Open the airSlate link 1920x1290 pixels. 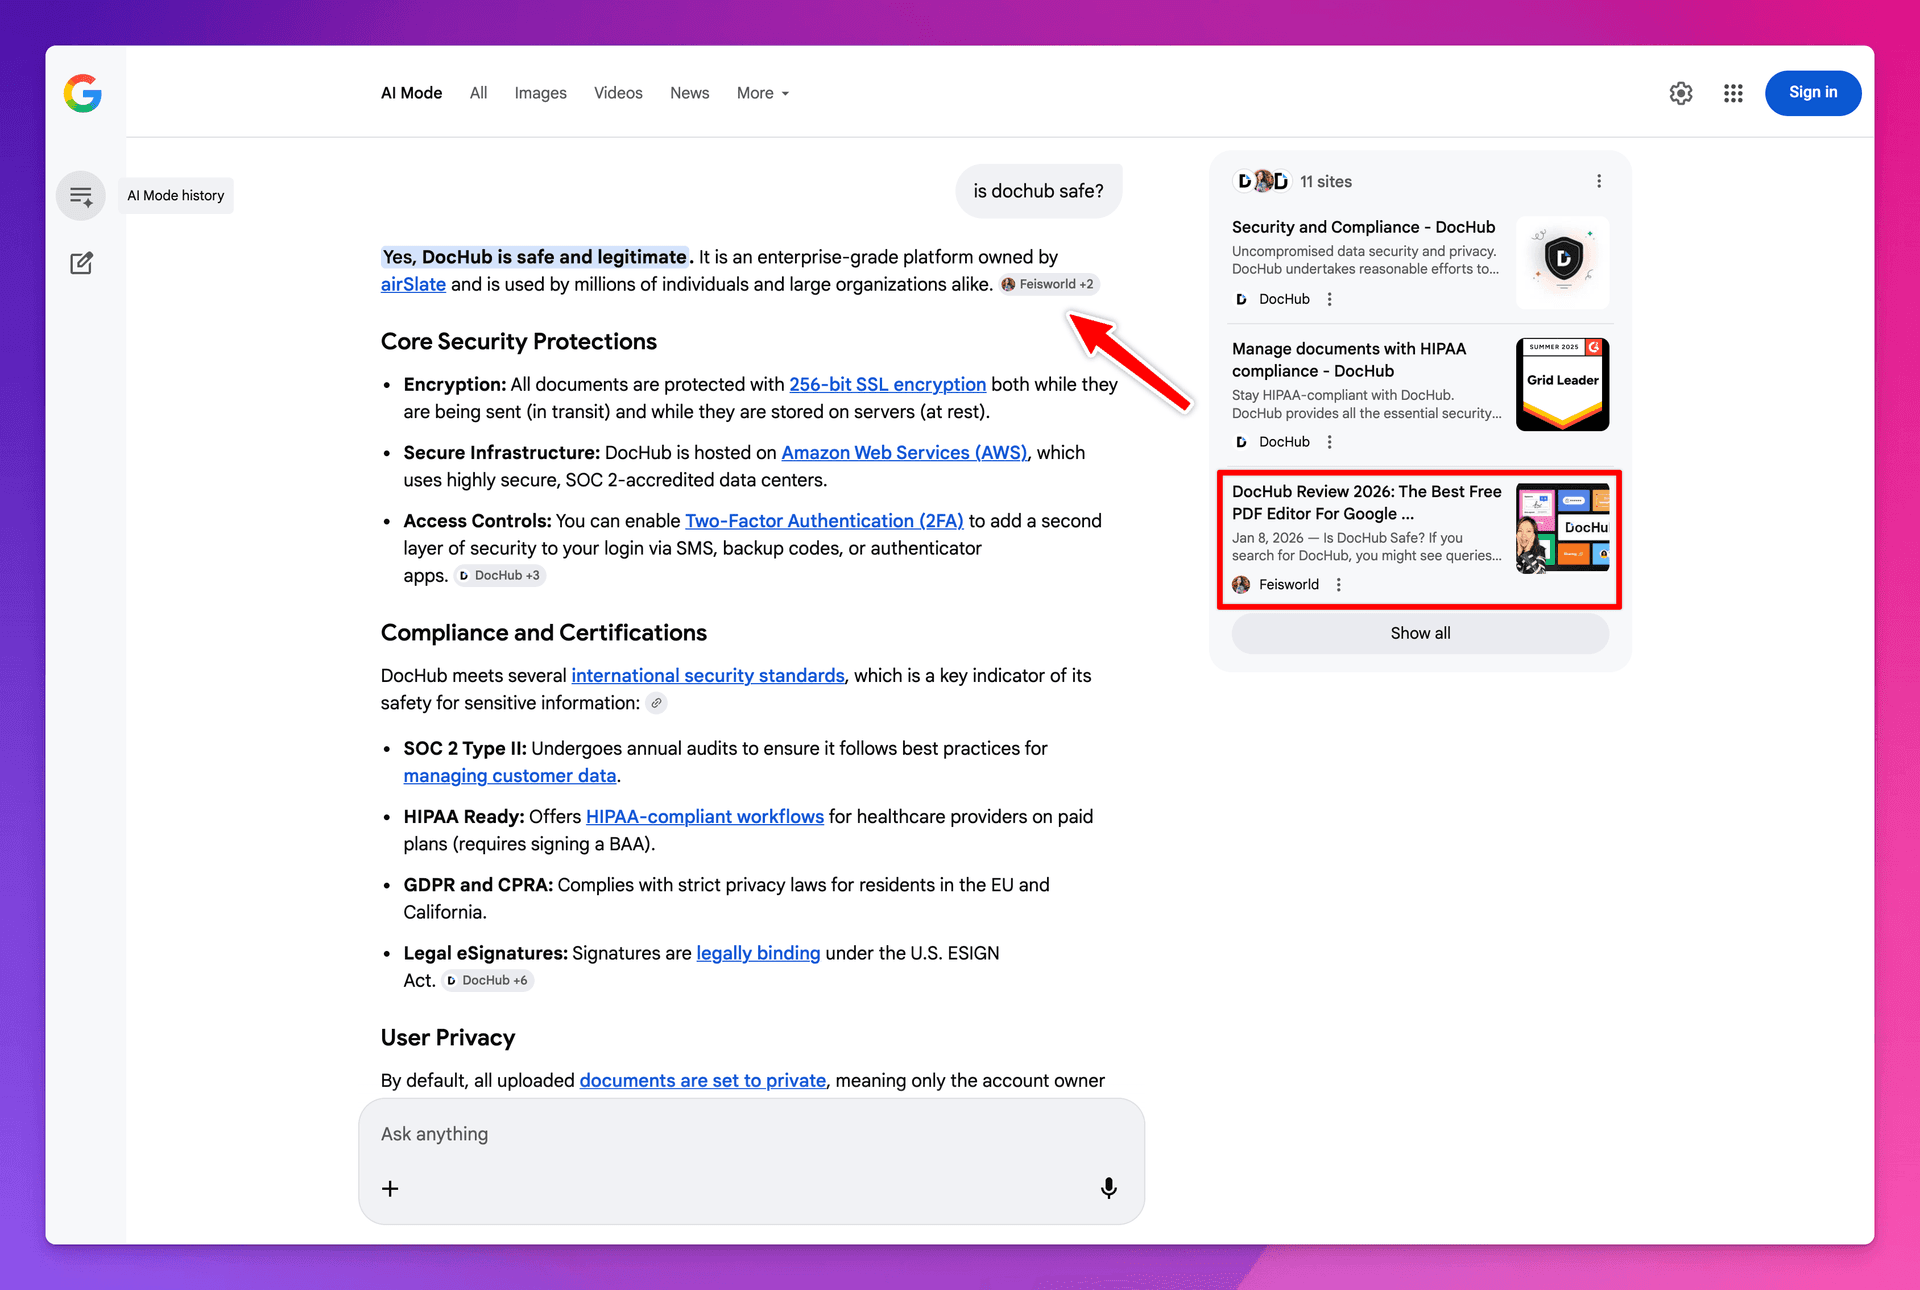(413, 284)
